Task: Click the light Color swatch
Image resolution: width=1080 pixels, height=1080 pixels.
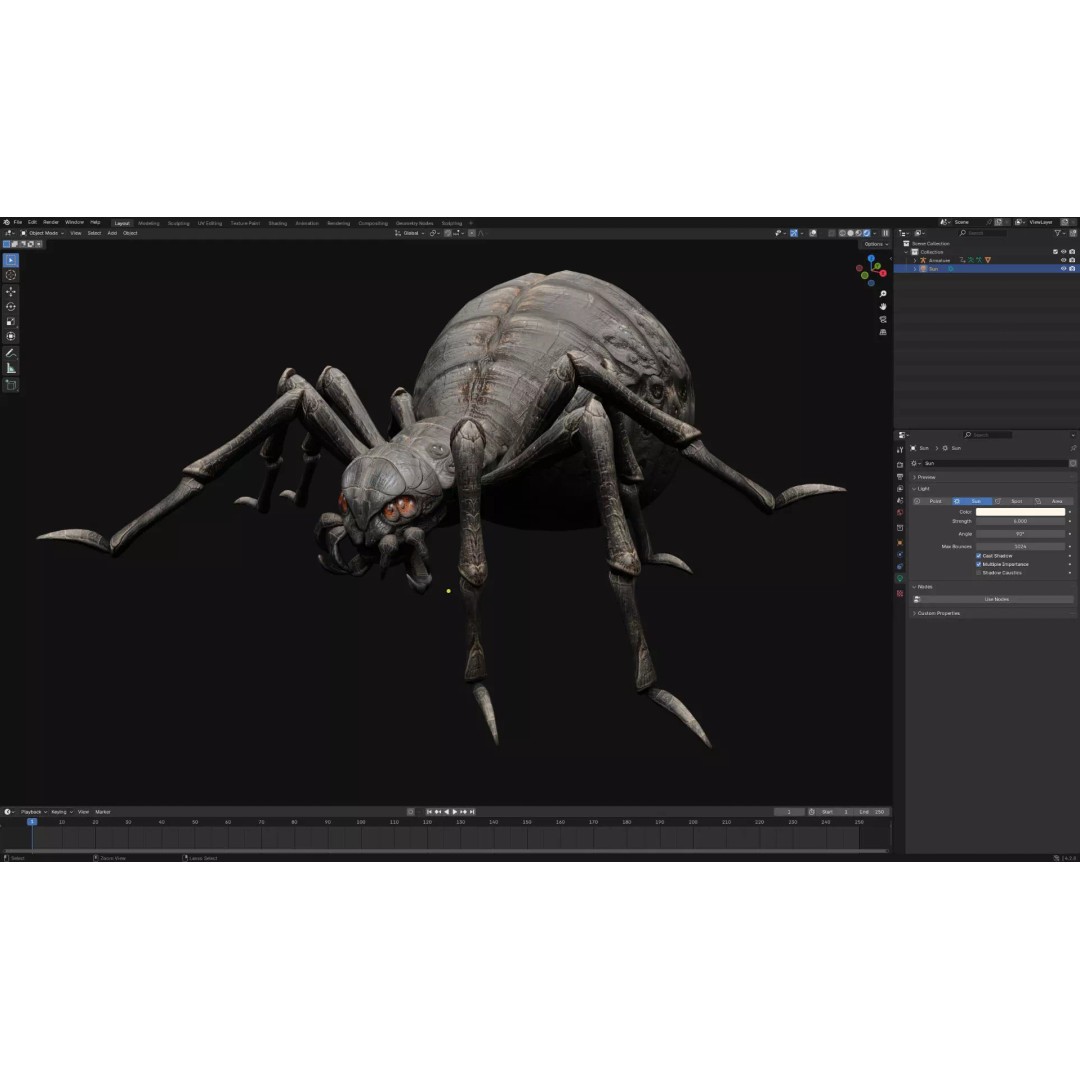Action: pos(1020,512)
